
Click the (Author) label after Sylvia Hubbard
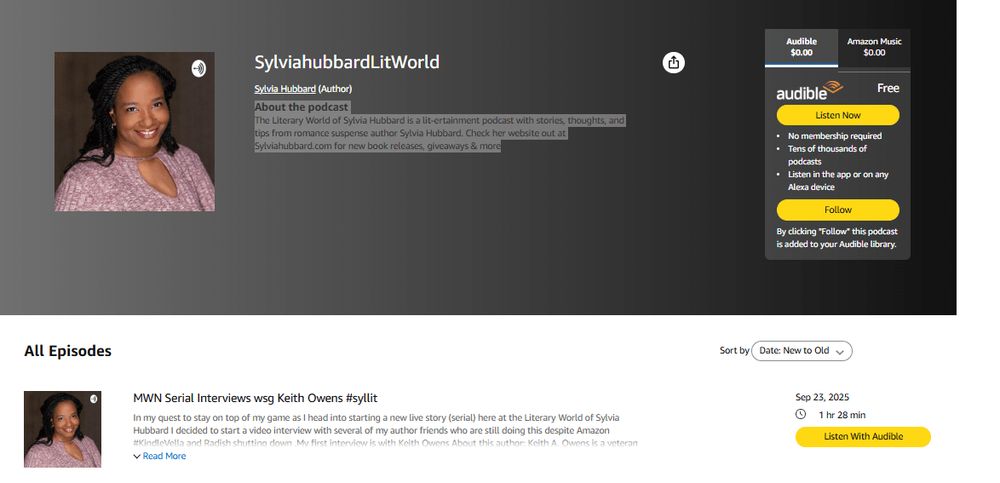[x=335, y=89]
